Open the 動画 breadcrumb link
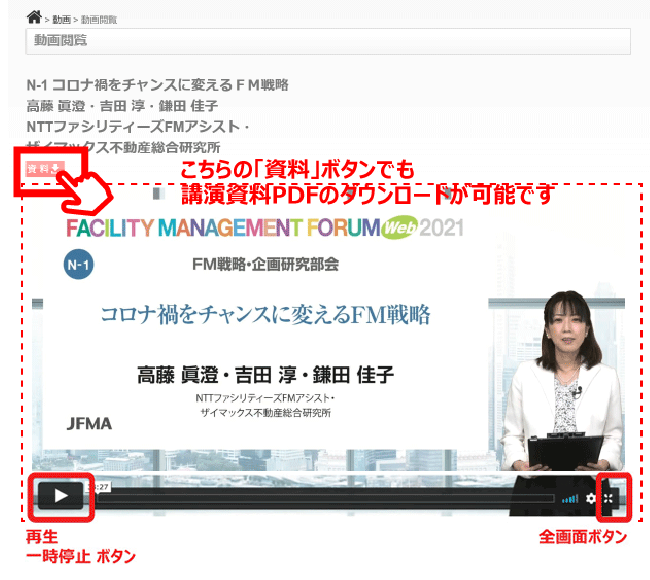650x580 pixels. point(61,19)
